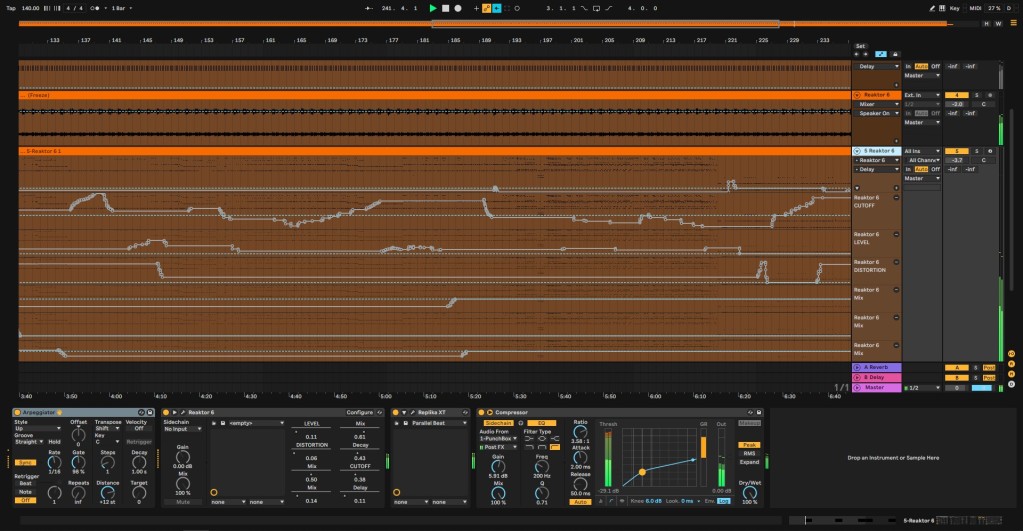Image resolution: width=1023 pixels, height=531 pixels.
Task: Click the Stop button in transport
Action: (x=445, y=8)
